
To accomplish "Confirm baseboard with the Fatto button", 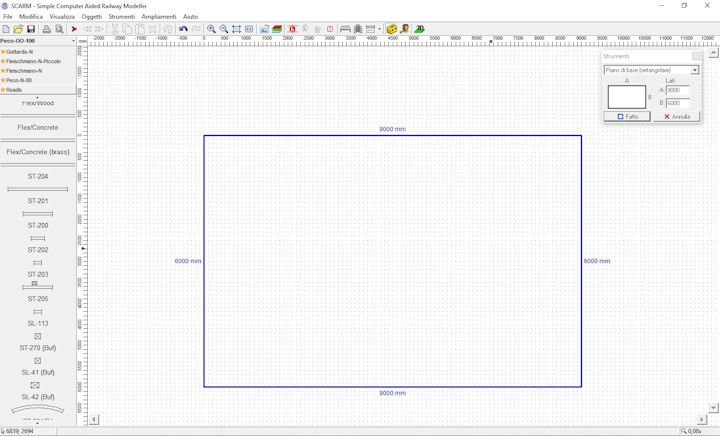I will (628, 117).
